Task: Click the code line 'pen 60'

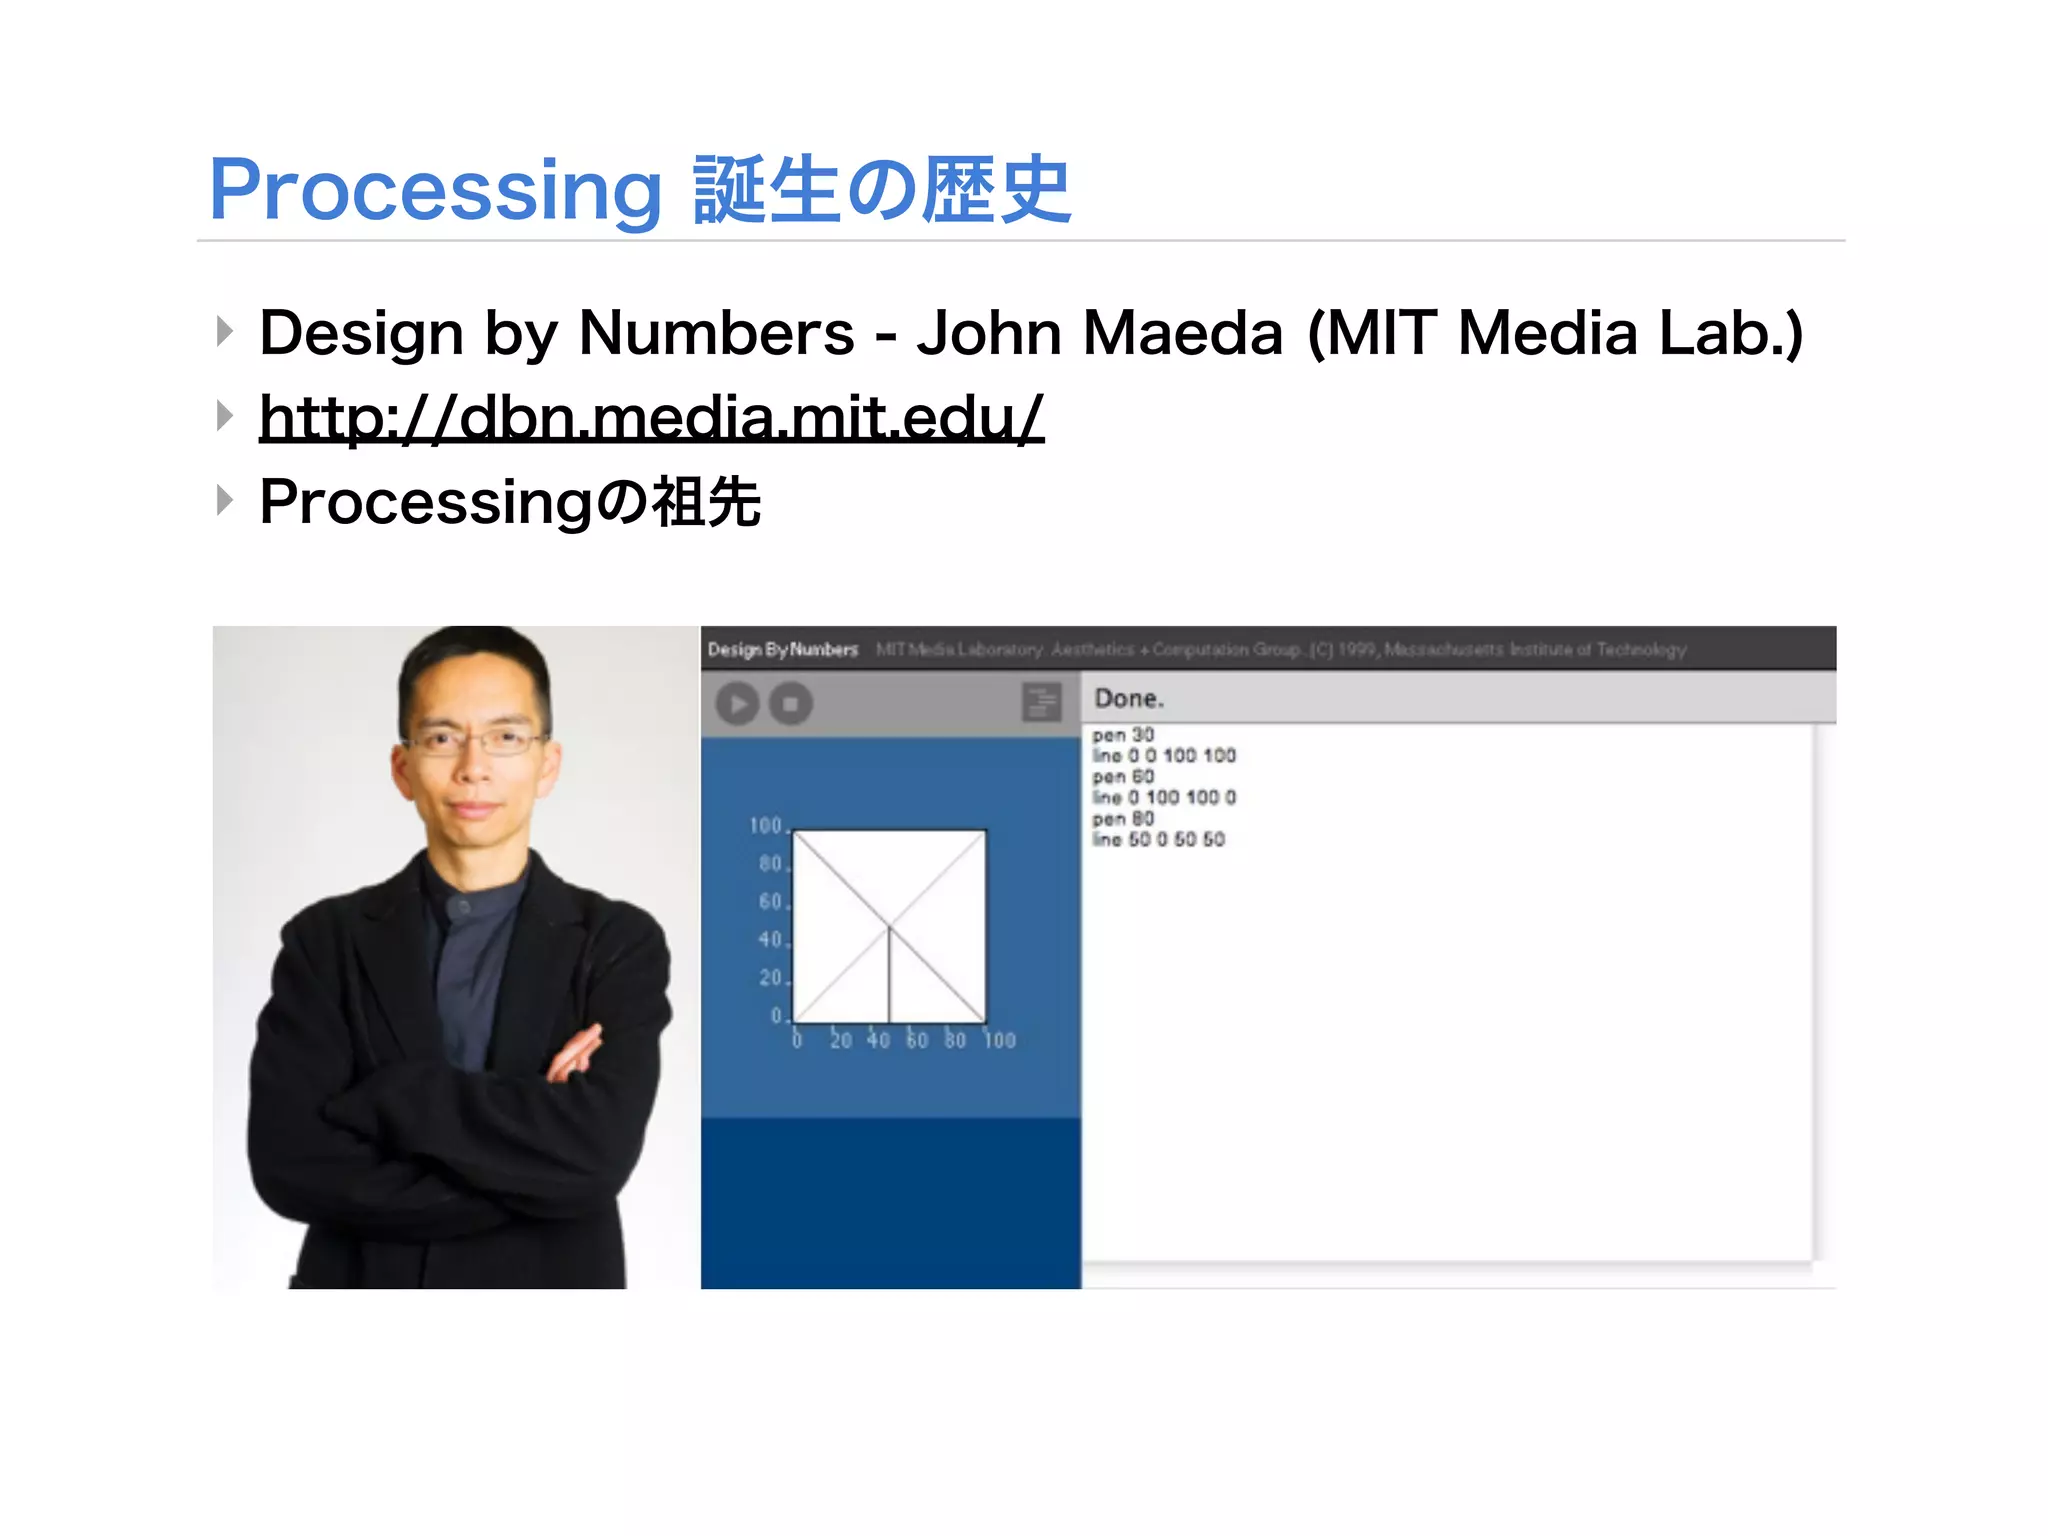Action: [1123, 777]
